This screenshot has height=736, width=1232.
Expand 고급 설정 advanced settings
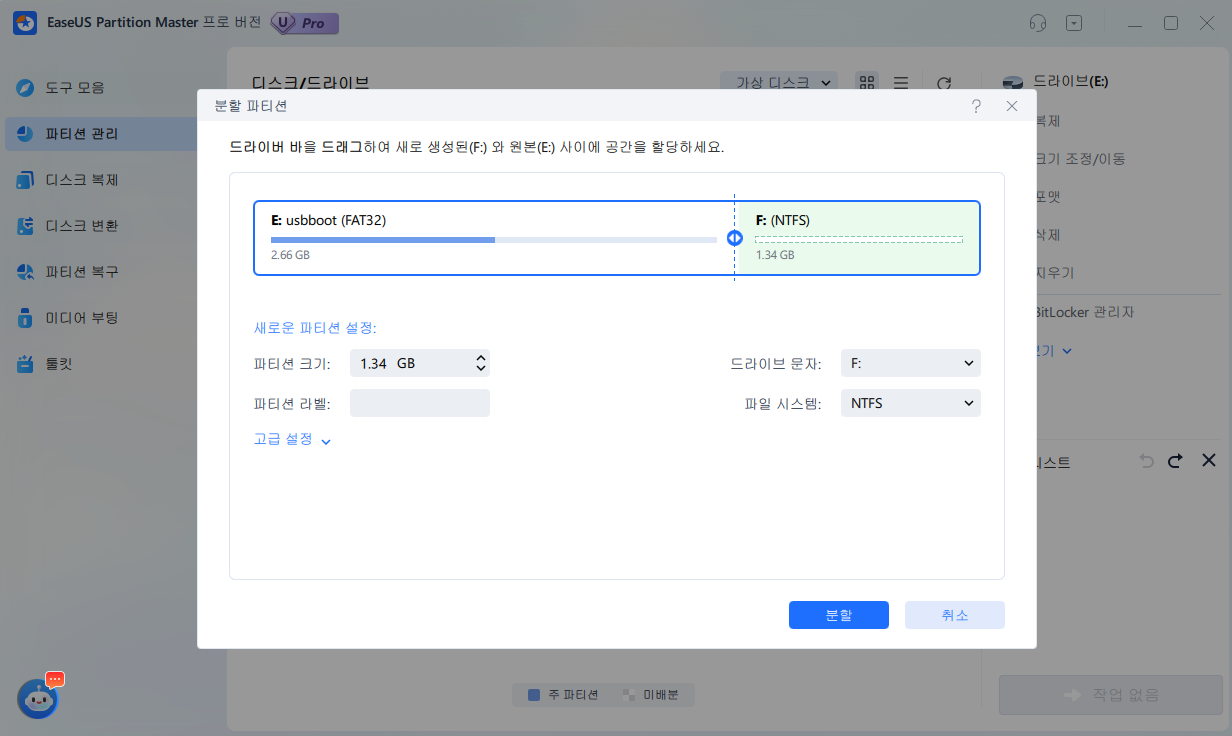292,439
